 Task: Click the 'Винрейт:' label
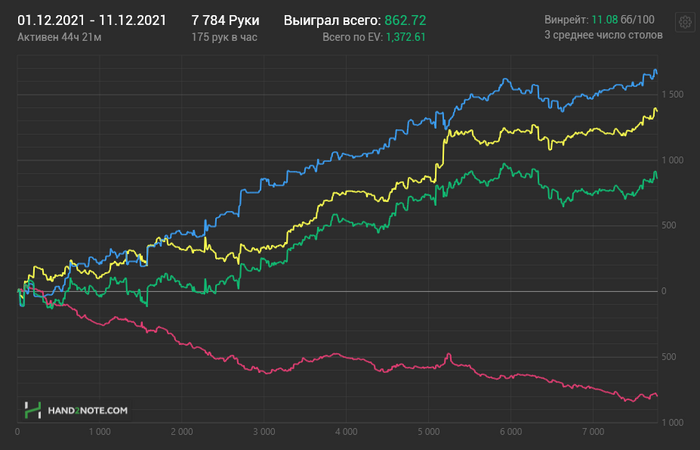coord(566,20)
